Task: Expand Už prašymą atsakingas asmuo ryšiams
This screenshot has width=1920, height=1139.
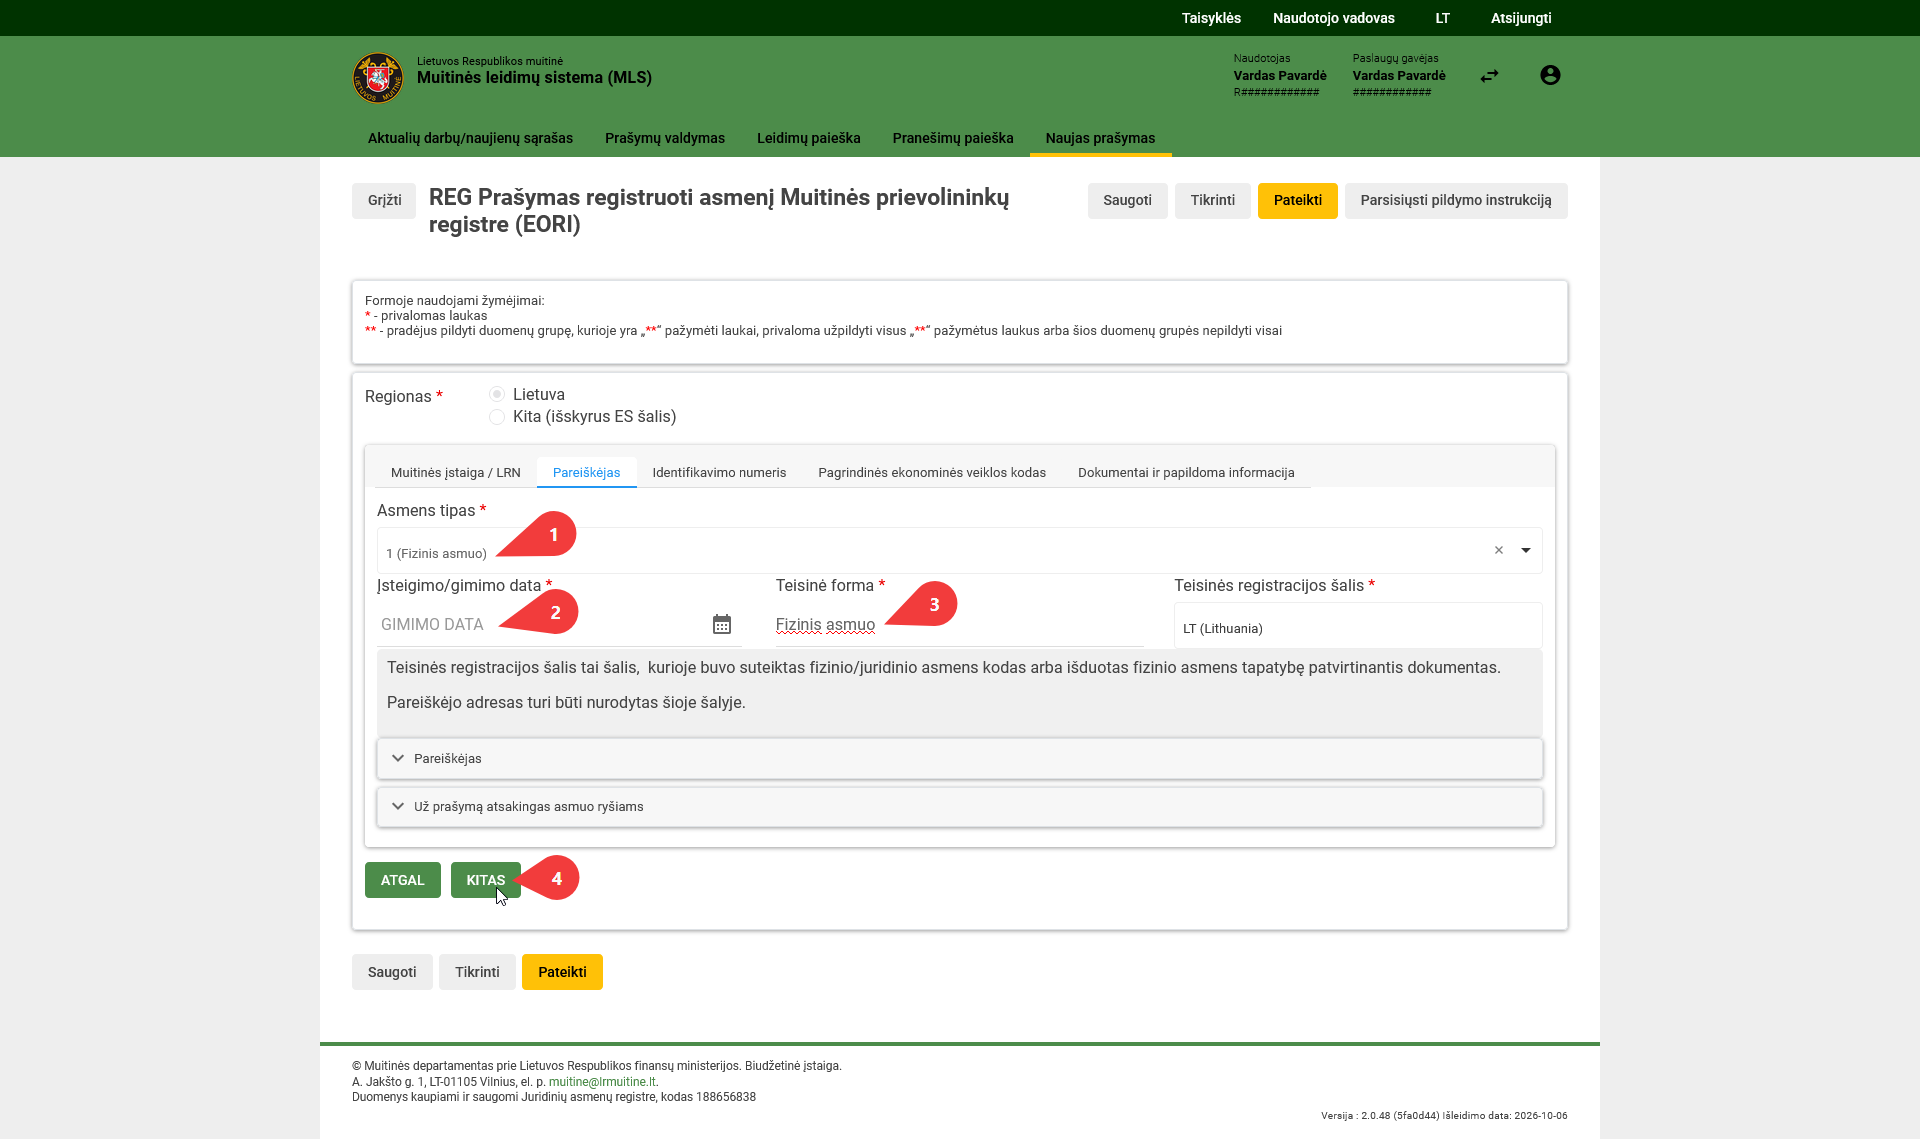Action: (959, 807)
